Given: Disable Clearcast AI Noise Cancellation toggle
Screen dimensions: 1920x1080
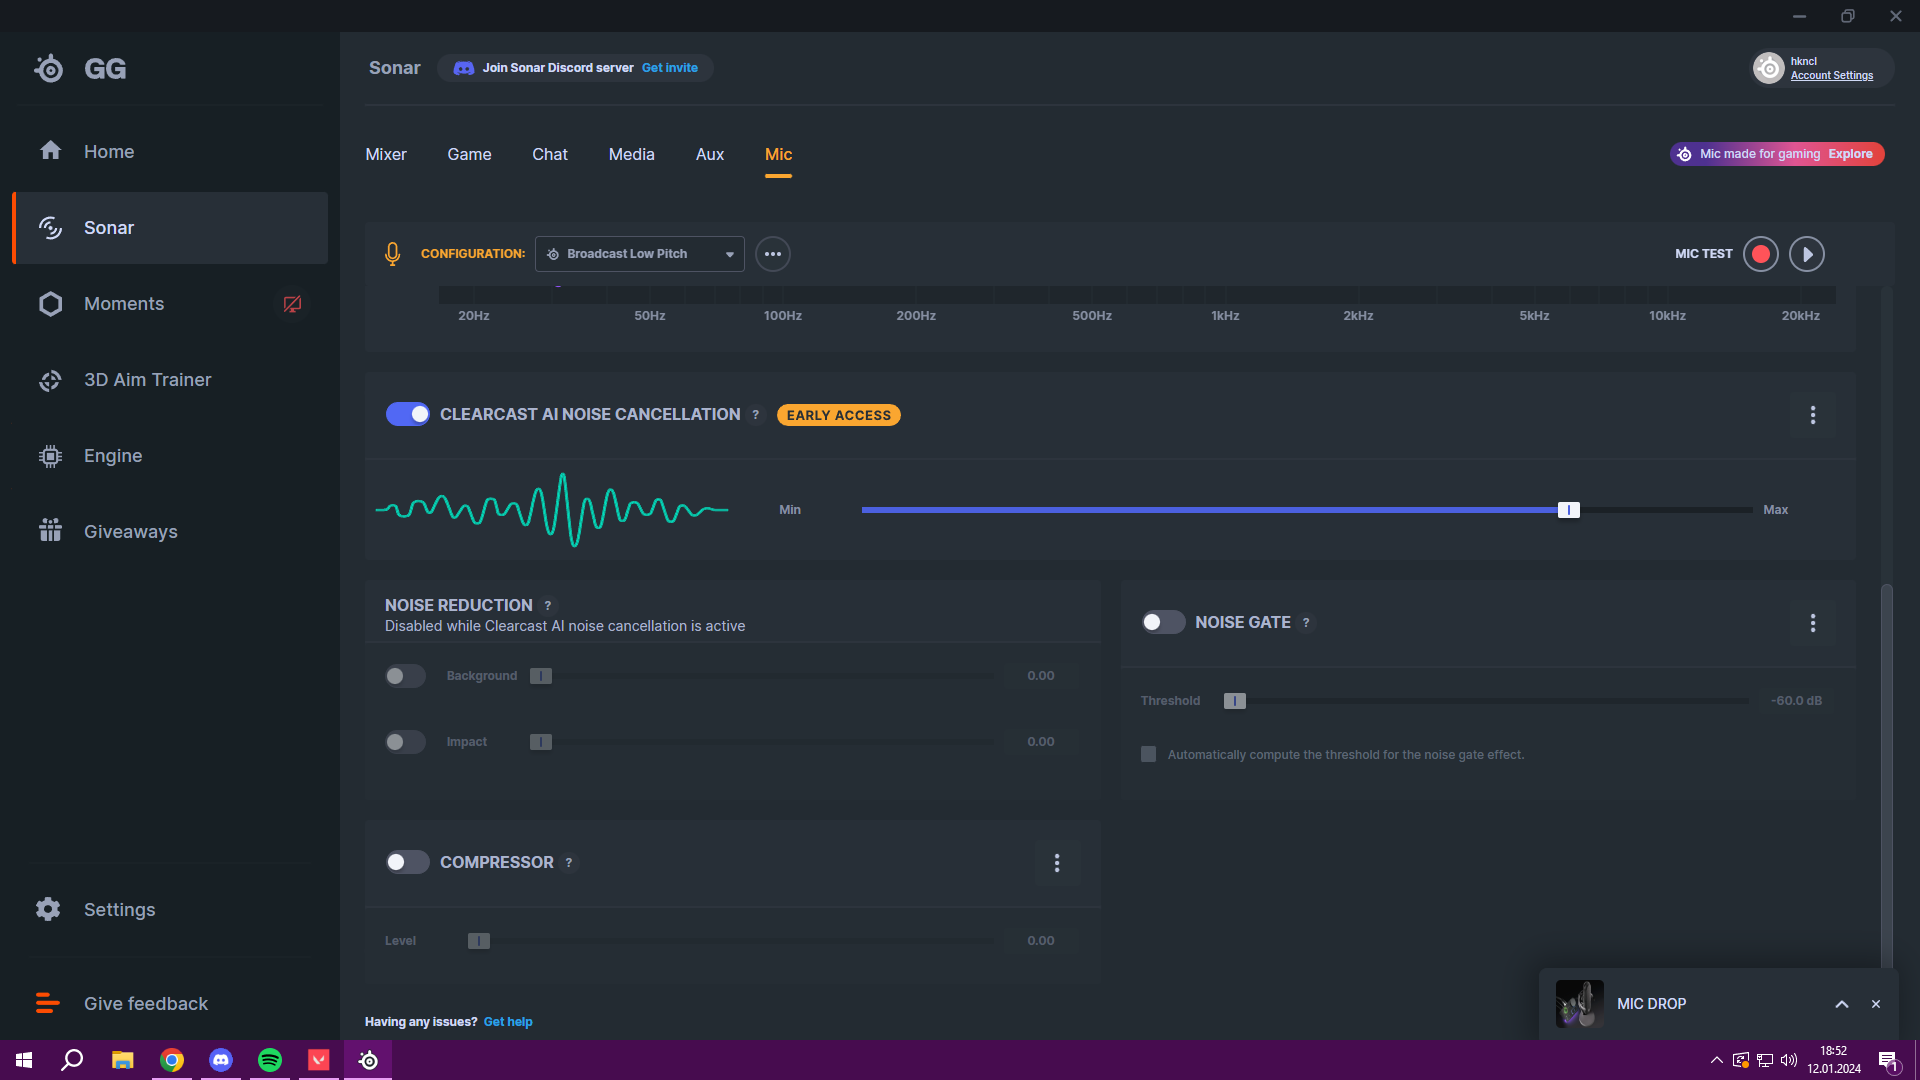Looking at the screenshot, I should pyautogui.click(x=407, y=414).
